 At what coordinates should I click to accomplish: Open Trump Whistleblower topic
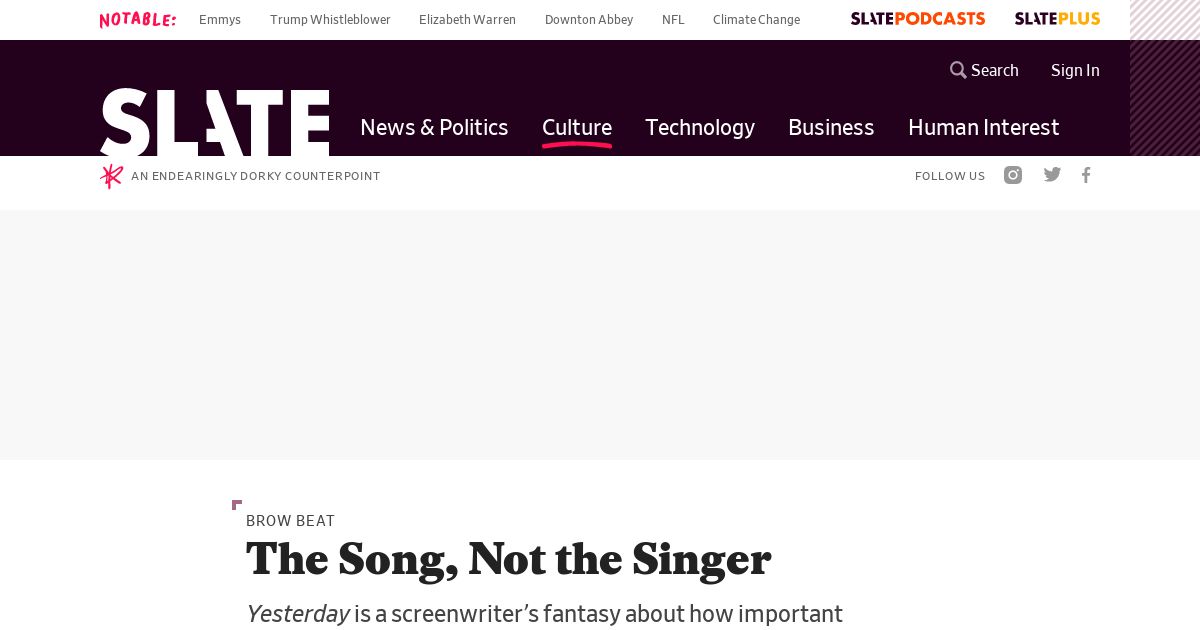[330, 19]
